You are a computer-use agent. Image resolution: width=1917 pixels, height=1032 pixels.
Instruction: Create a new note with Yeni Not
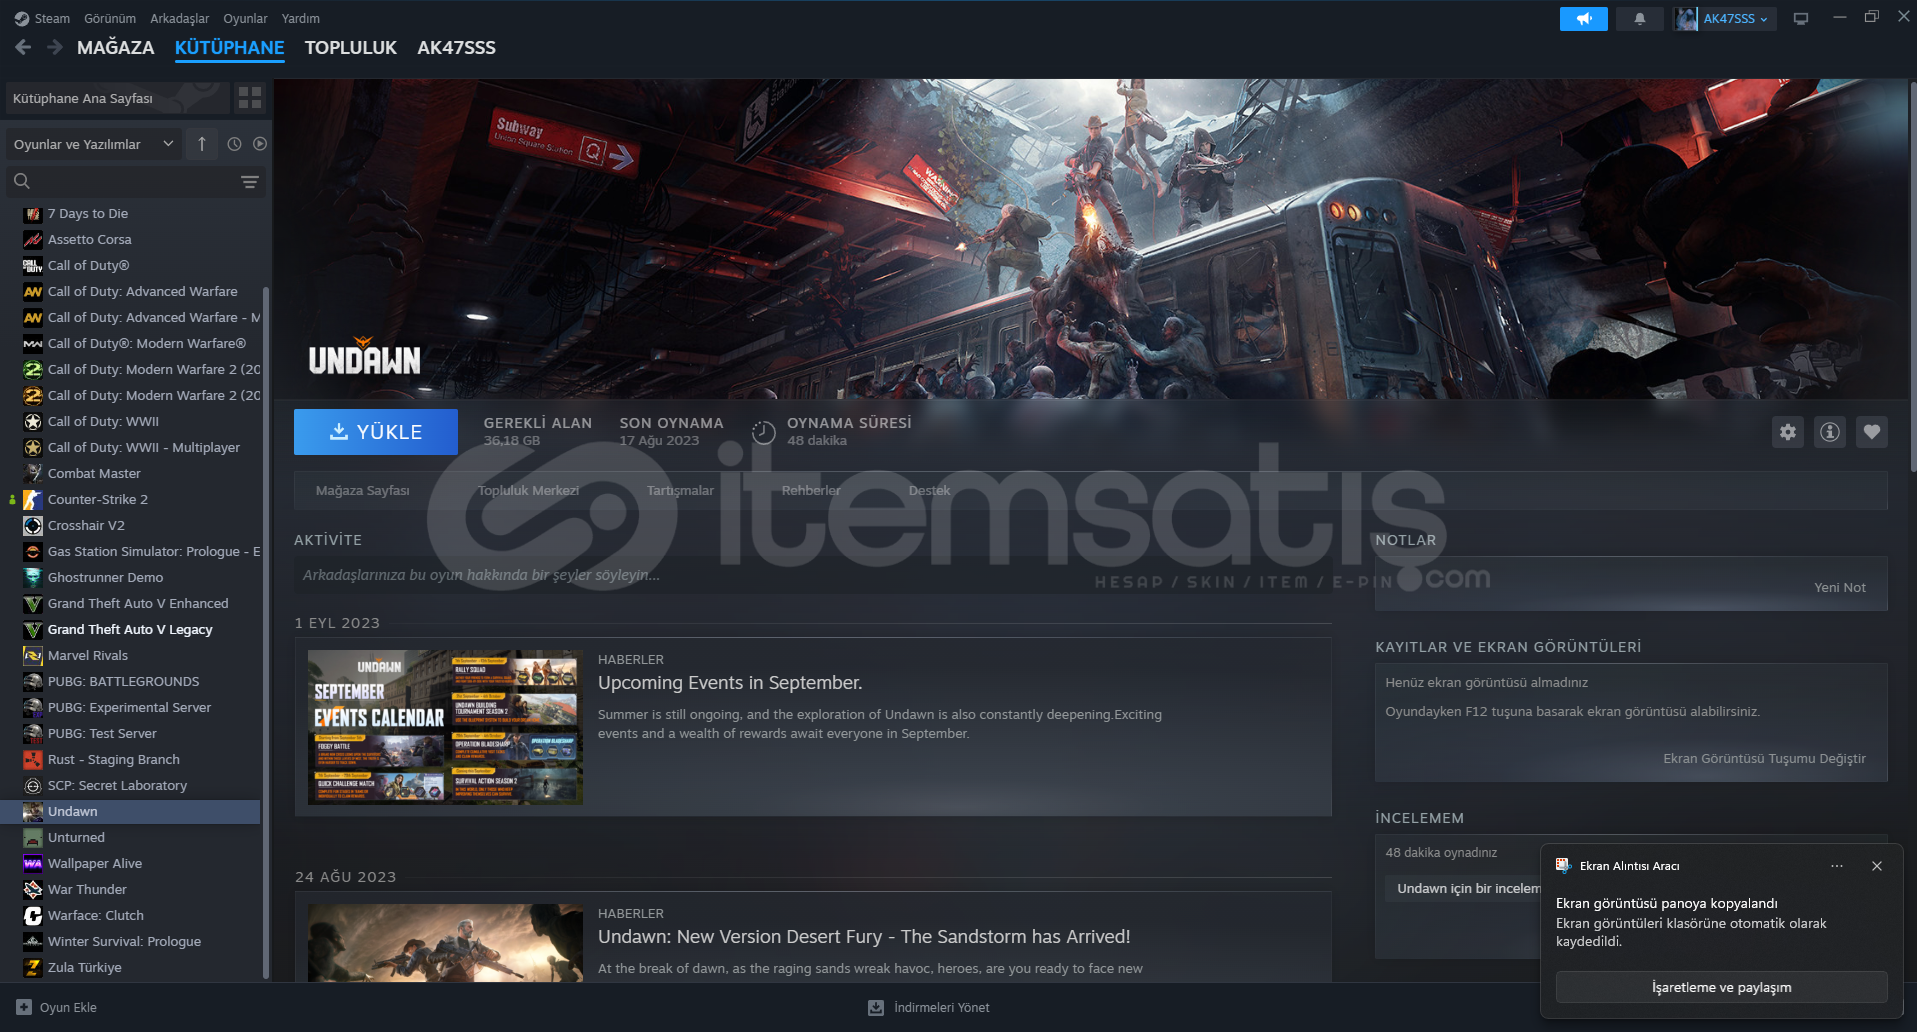[1840, 587]
